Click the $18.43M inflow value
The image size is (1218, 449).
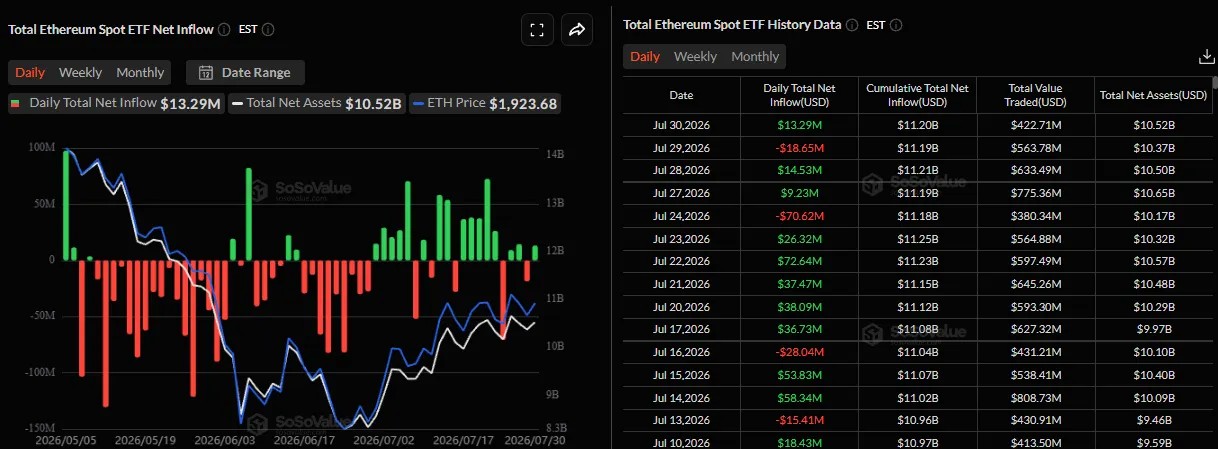pos(798,442)
